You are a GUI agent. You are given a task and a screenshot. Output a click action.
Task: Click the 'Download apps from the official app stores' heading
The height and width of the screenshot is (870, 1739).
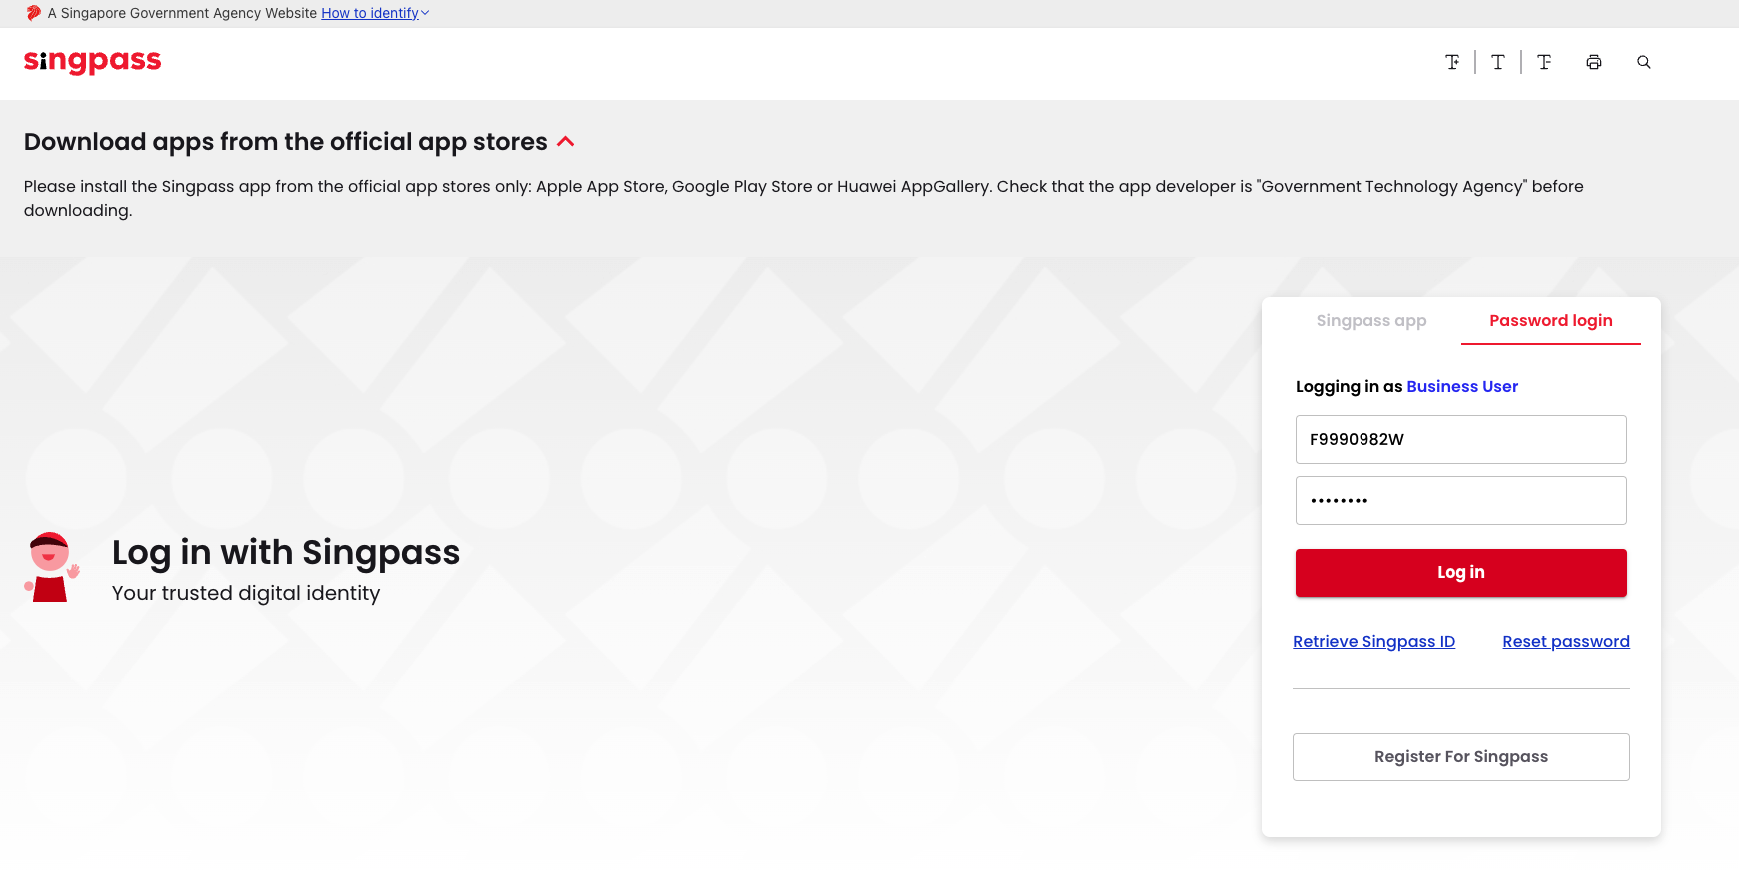(x=286, y=142)
